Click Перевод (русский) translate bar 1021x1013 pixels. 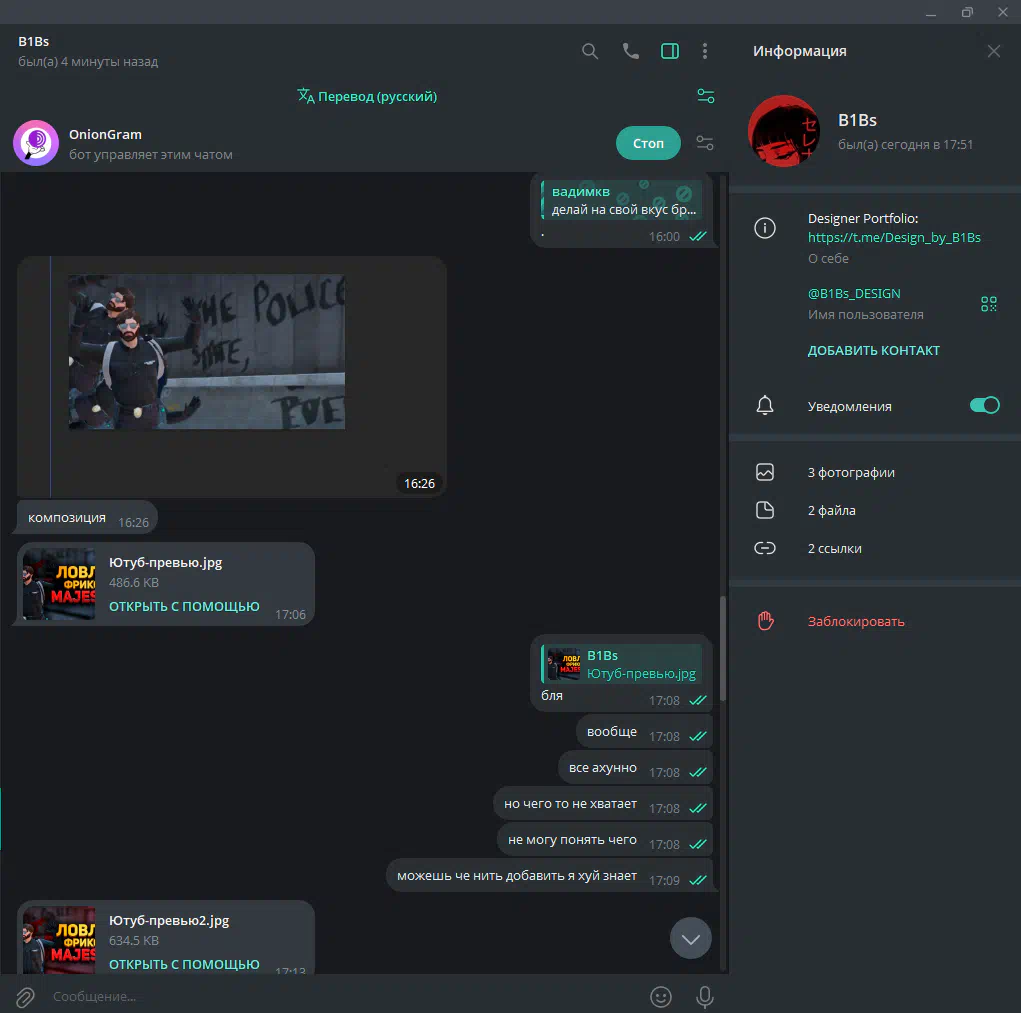(367, 96)
